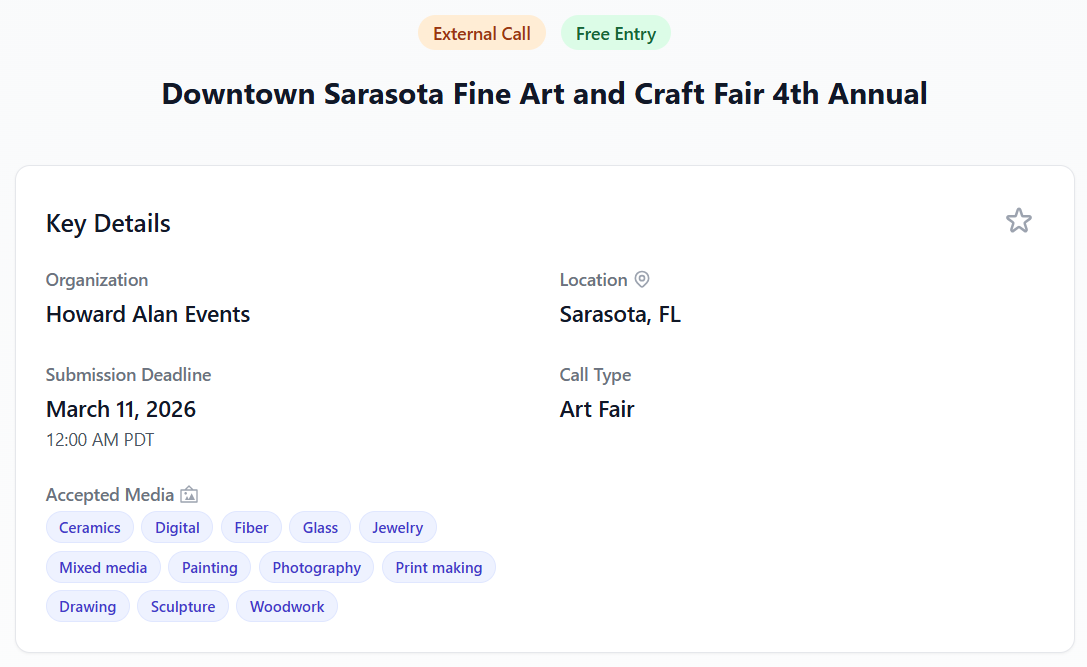Select the Digital media tag
The height and width of the screenshot is (667, 1087).
pos(176,527)
